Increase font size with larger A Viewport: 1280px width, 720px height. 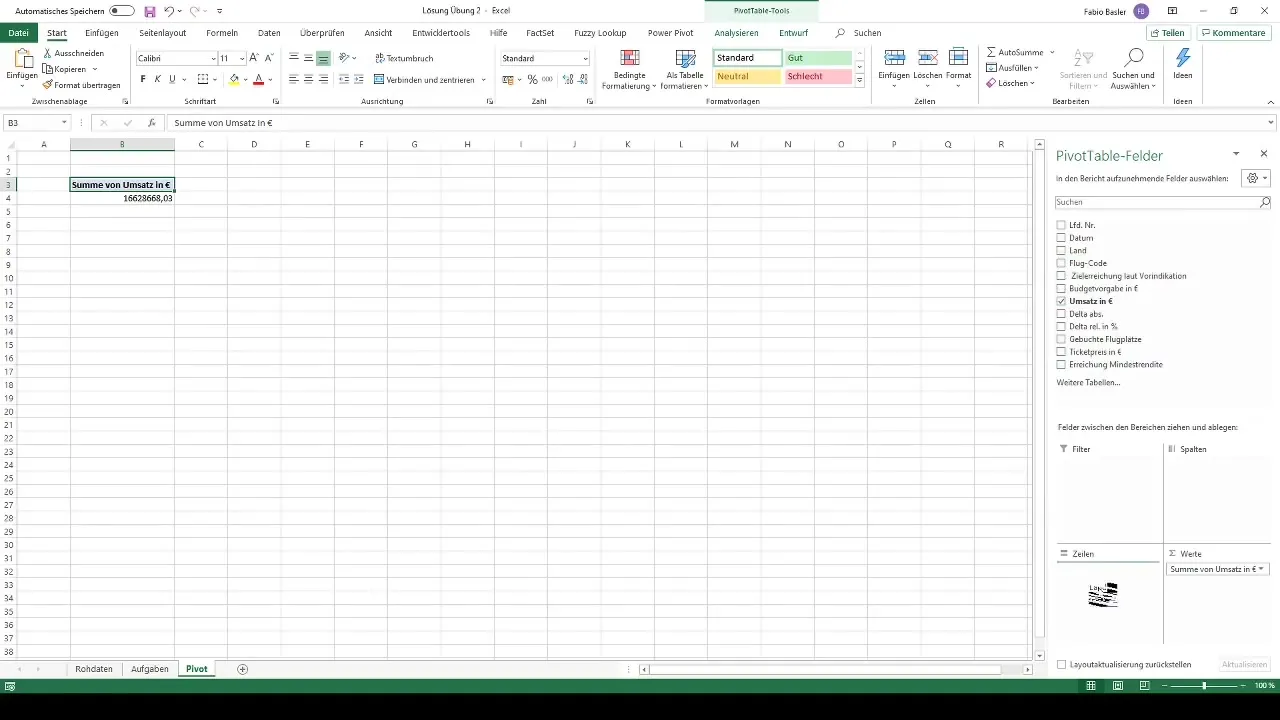[254, 58]
